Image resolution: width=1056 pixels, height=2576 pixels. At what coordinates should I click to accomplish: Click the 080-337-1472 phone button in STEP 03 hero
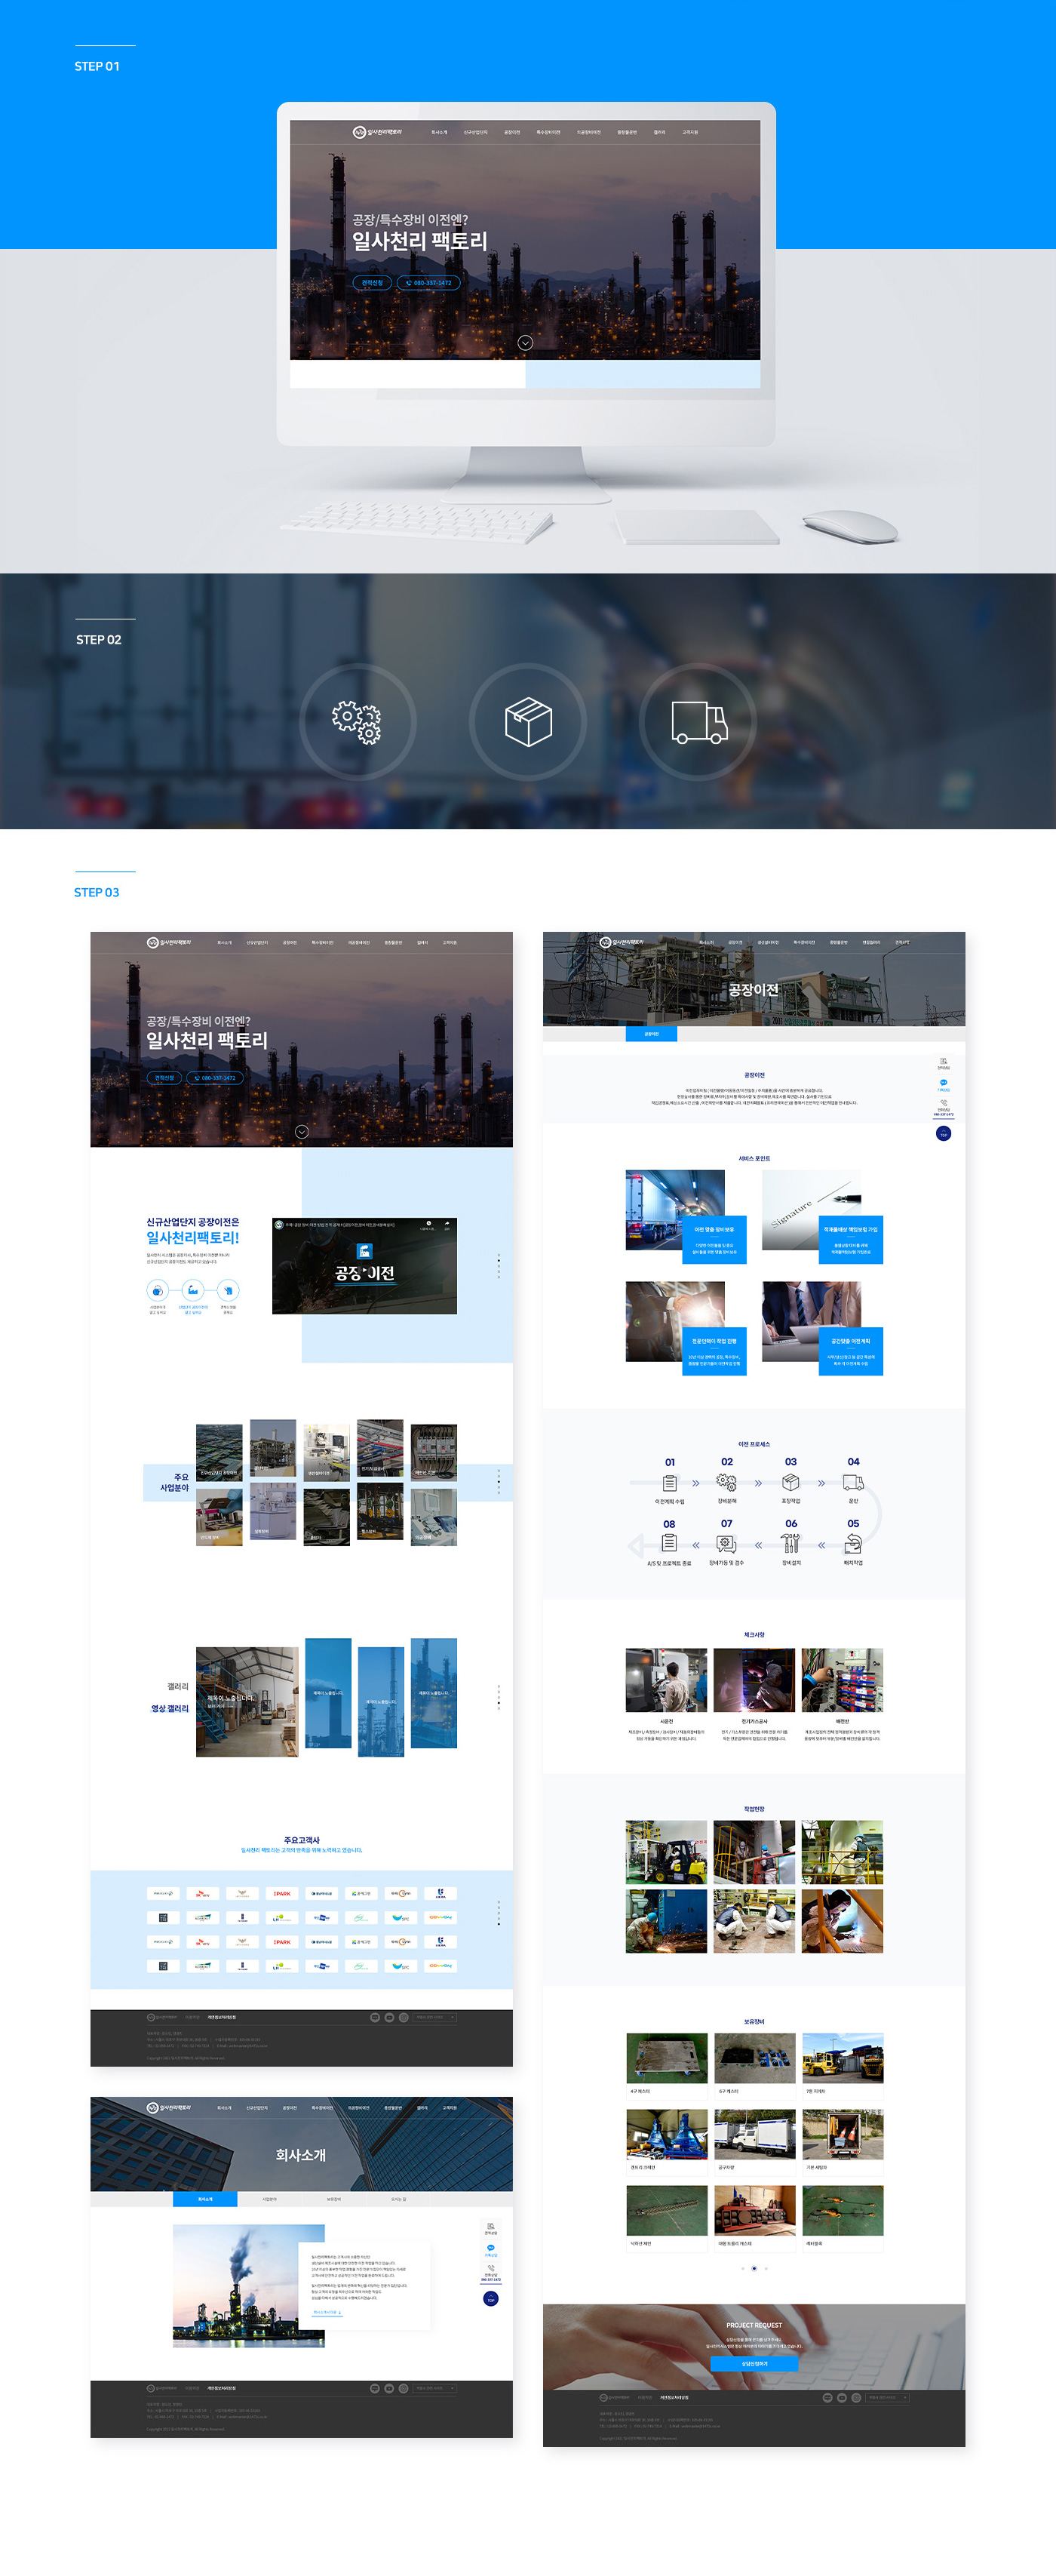(215, 1078)
